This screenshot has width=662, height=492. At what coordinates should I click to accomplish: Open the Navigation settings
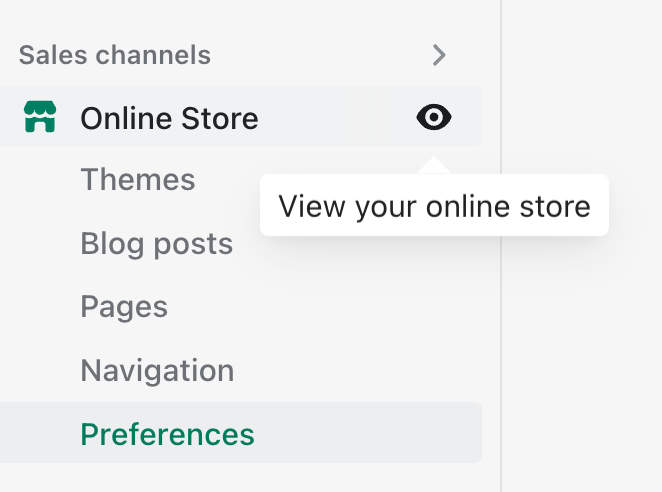pos(157,370)
